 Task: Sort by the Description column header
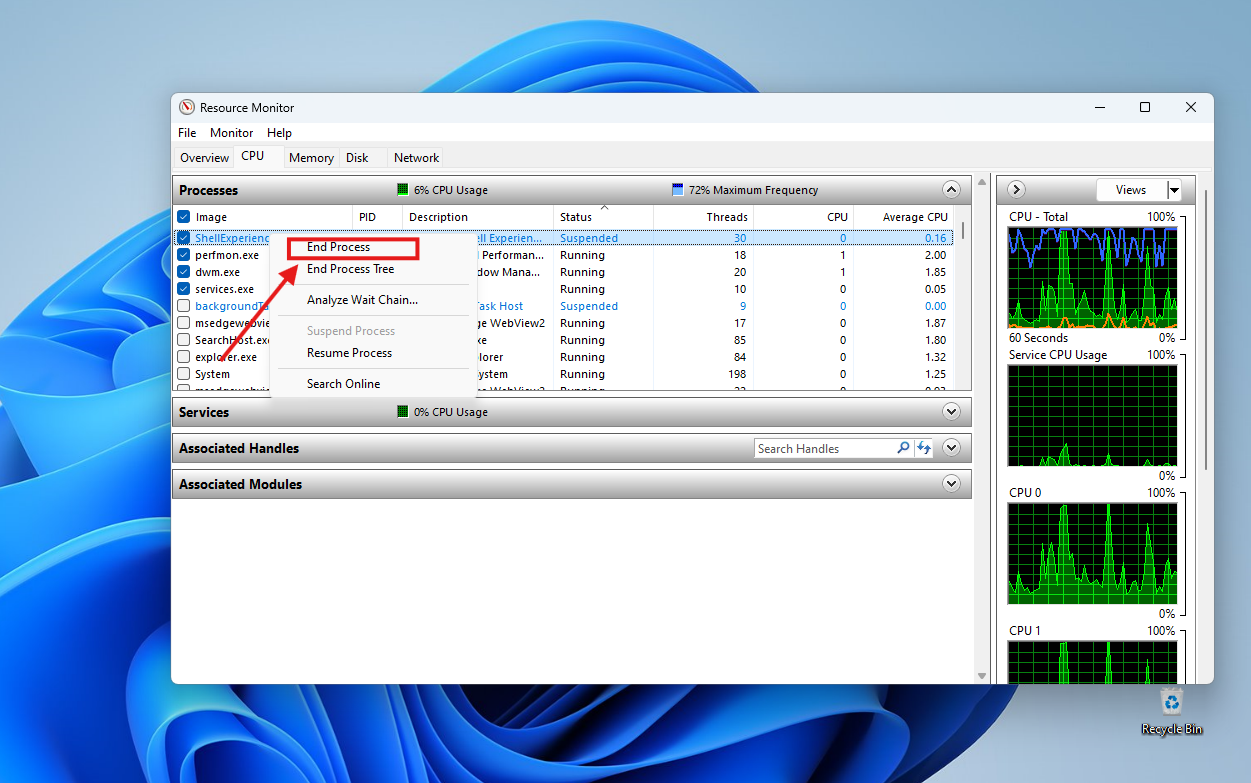[478, 217]
